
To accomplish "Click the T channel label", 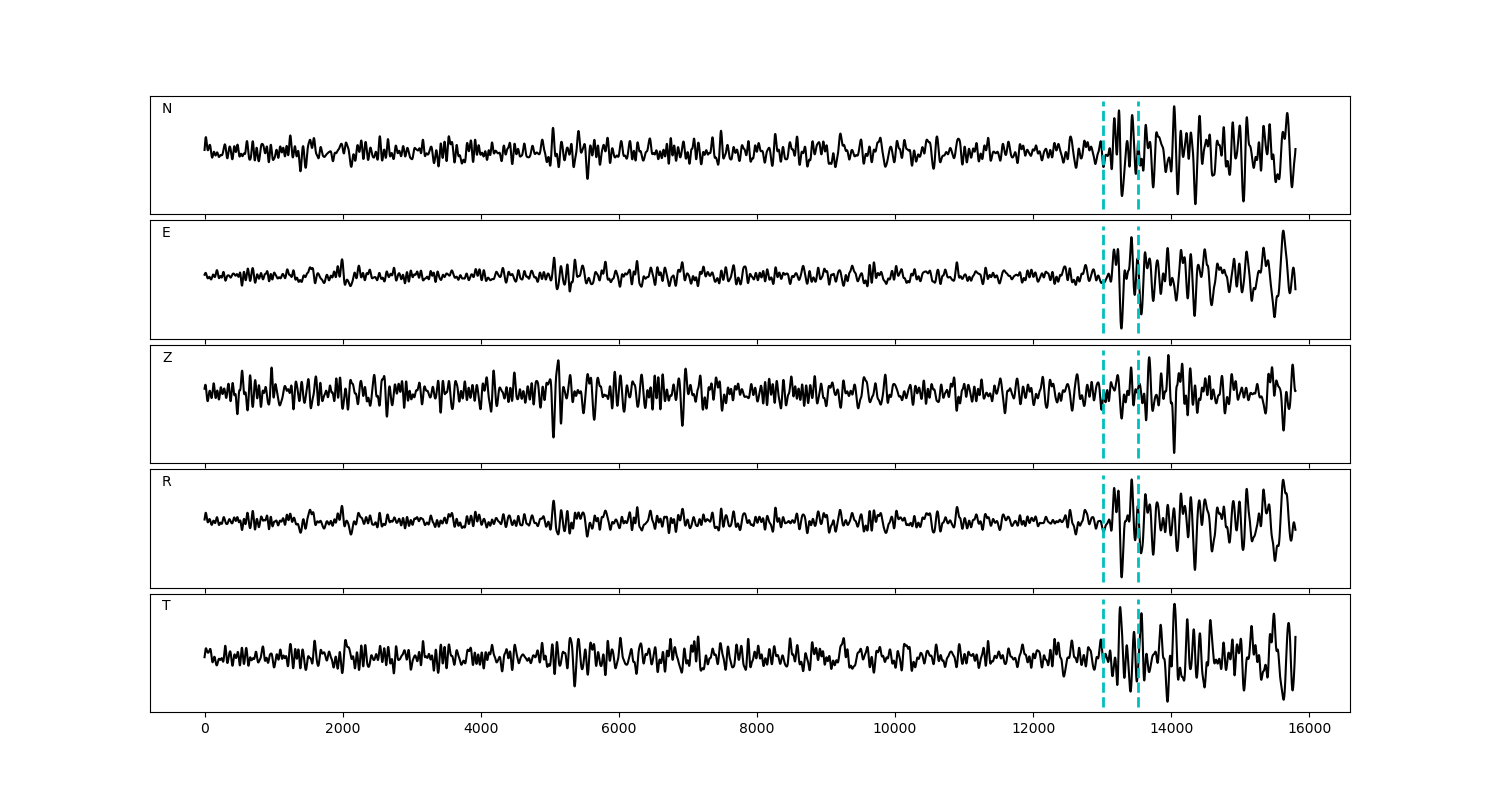I will (166, 606).
